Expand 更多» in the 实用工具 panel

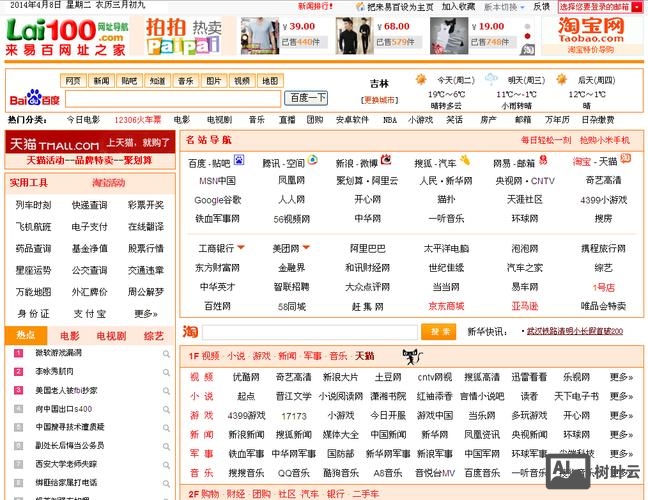(x=146, y=314)
